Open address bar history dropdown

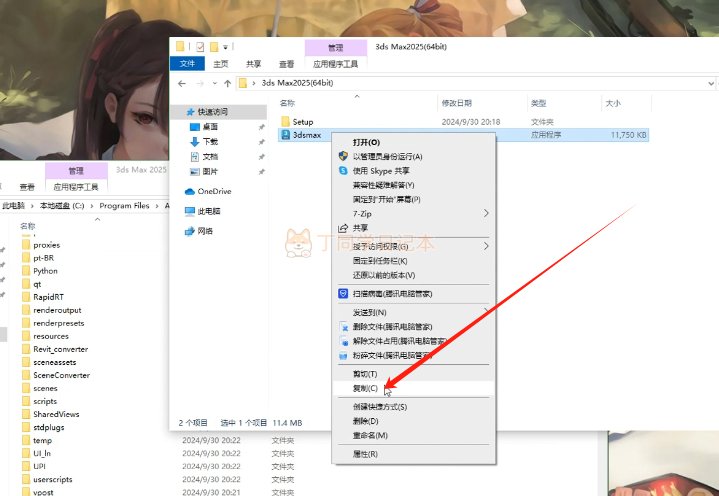pyautogui.click(x=711, y=83)
